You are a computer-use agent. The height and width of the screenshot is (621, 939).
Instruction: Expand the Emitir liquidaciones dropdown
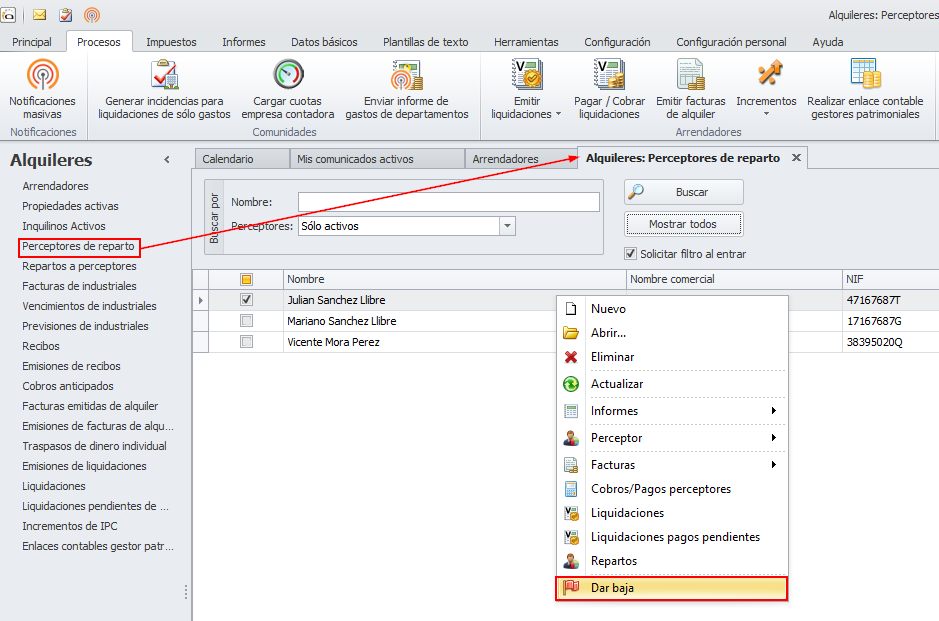click(557, 114)
